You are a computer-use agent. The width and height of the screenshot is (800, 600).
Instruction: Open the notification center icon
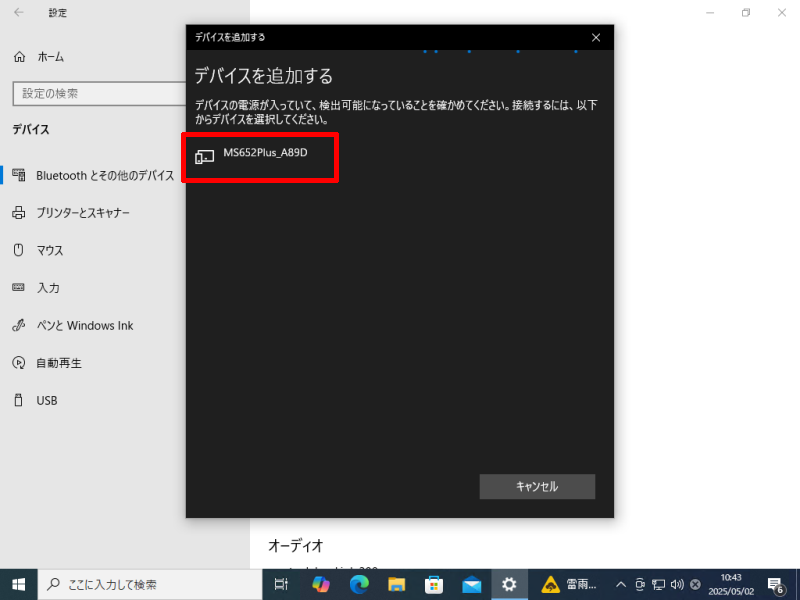click(776, 585)
